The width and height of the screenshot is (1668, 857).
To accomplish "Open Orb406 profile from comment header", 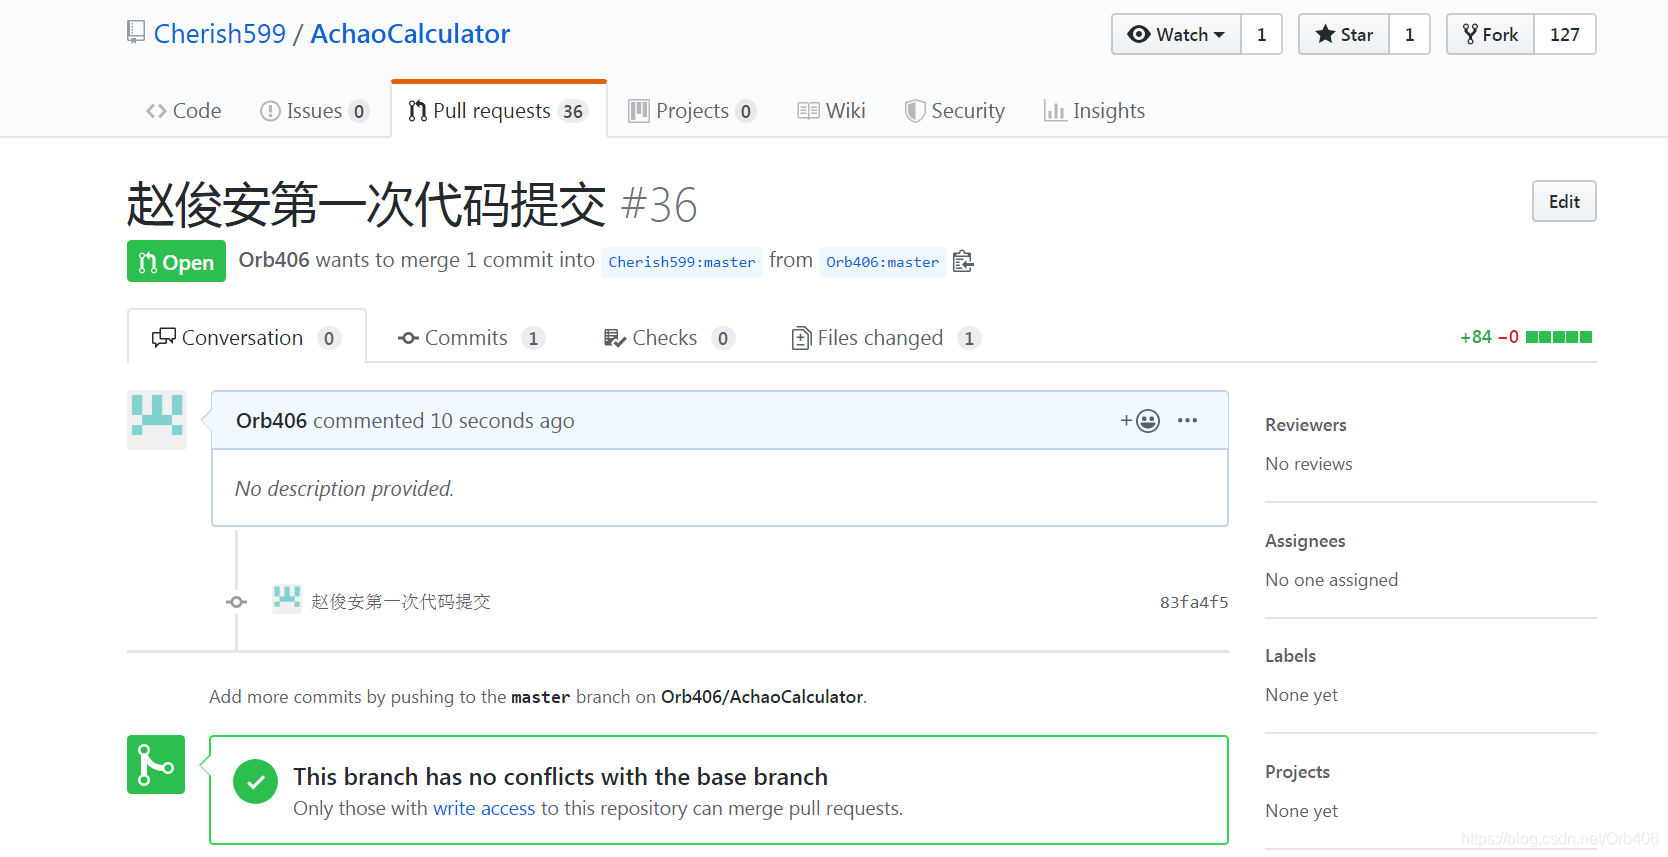I will coord(272,421).
